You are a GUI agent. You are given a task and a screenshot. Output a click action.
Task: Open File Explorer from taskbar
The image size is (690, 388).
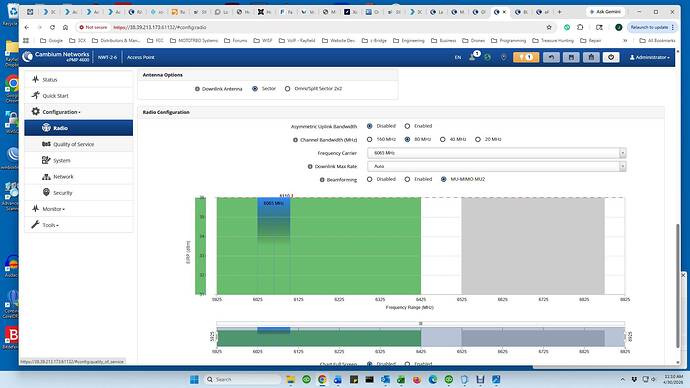coord(290,379)
